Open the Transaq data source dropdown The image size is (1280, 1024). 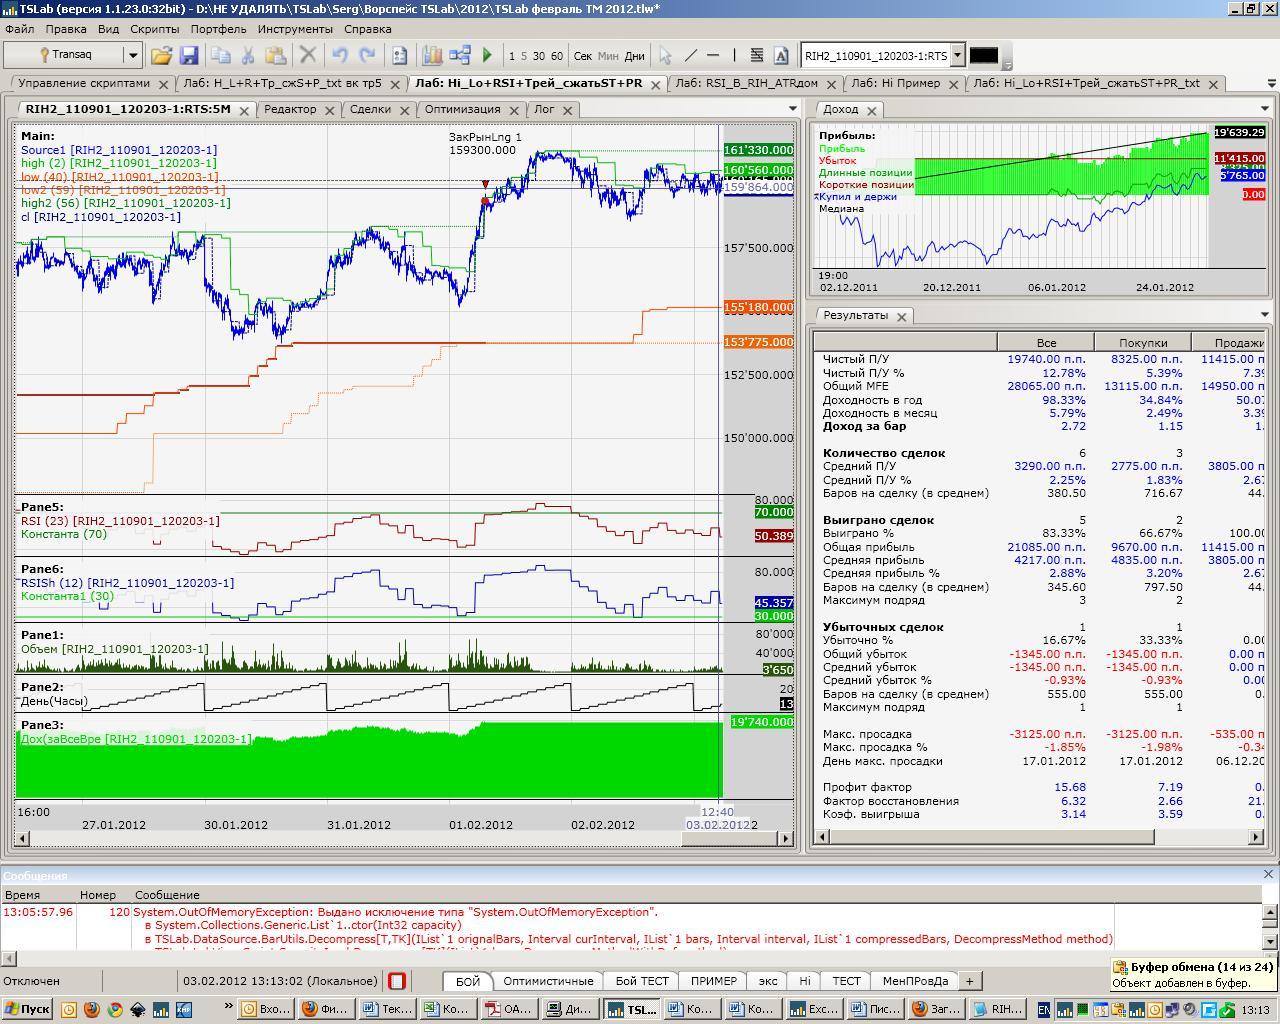point(132,55)
